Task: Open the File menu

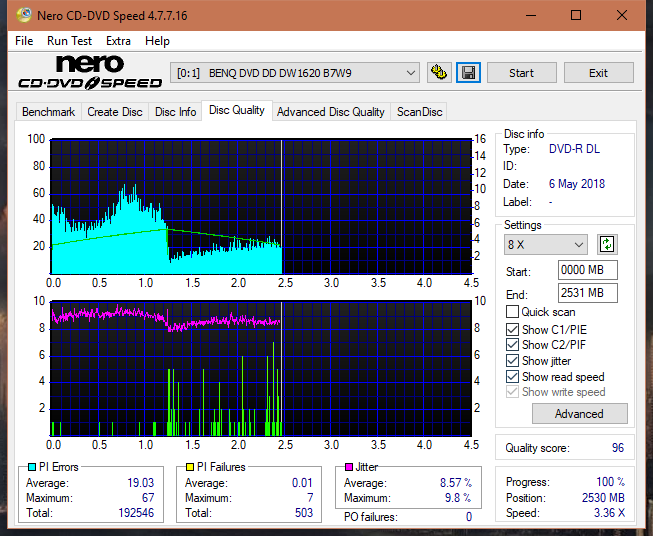Action: pyautogui.click(x=24, y=41)
